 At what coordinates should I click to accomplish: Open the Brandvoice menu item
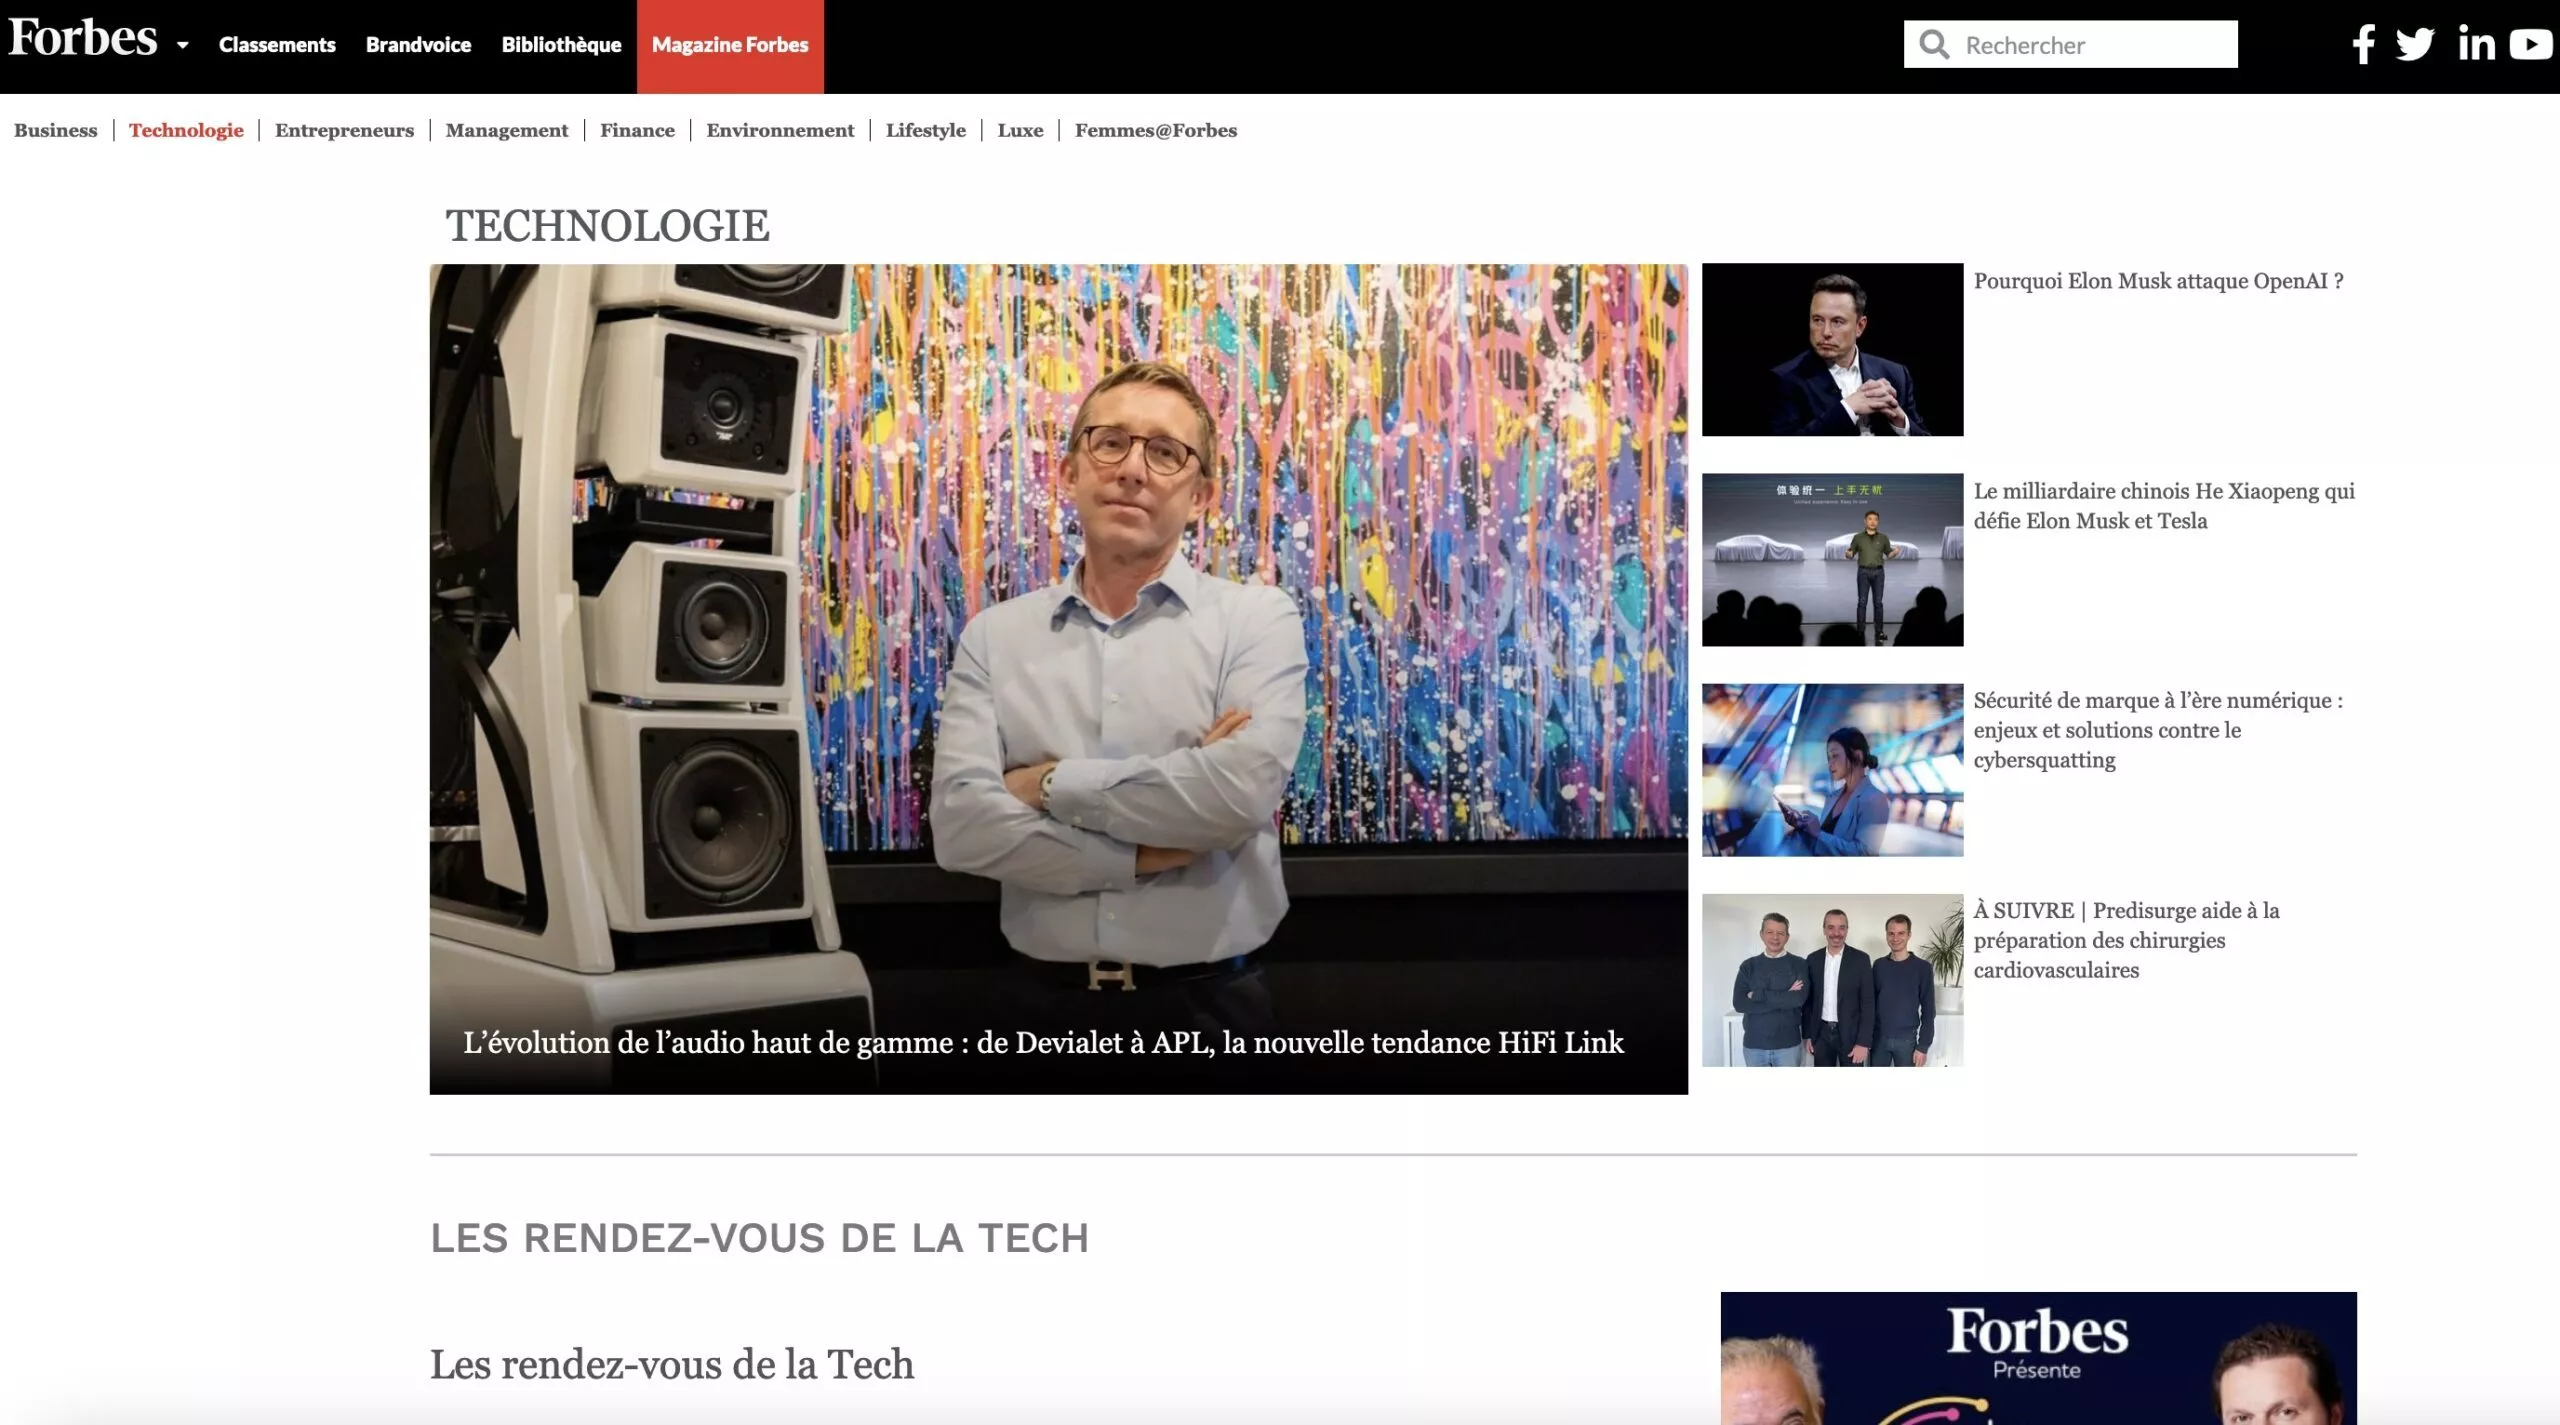(418, 45)
